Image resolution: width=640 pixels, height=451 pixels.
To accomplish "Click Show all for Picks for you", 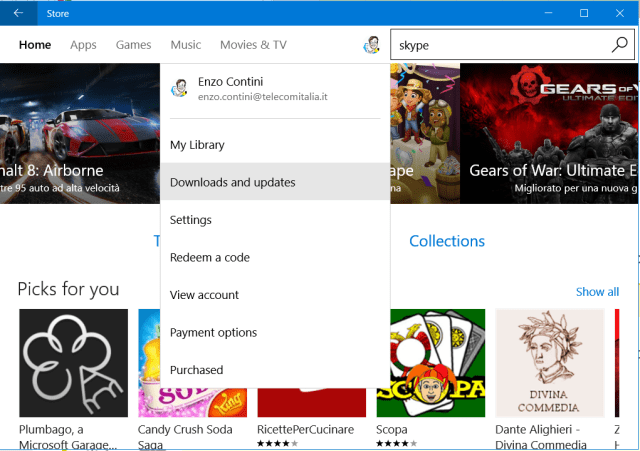I will click(597, 292).
